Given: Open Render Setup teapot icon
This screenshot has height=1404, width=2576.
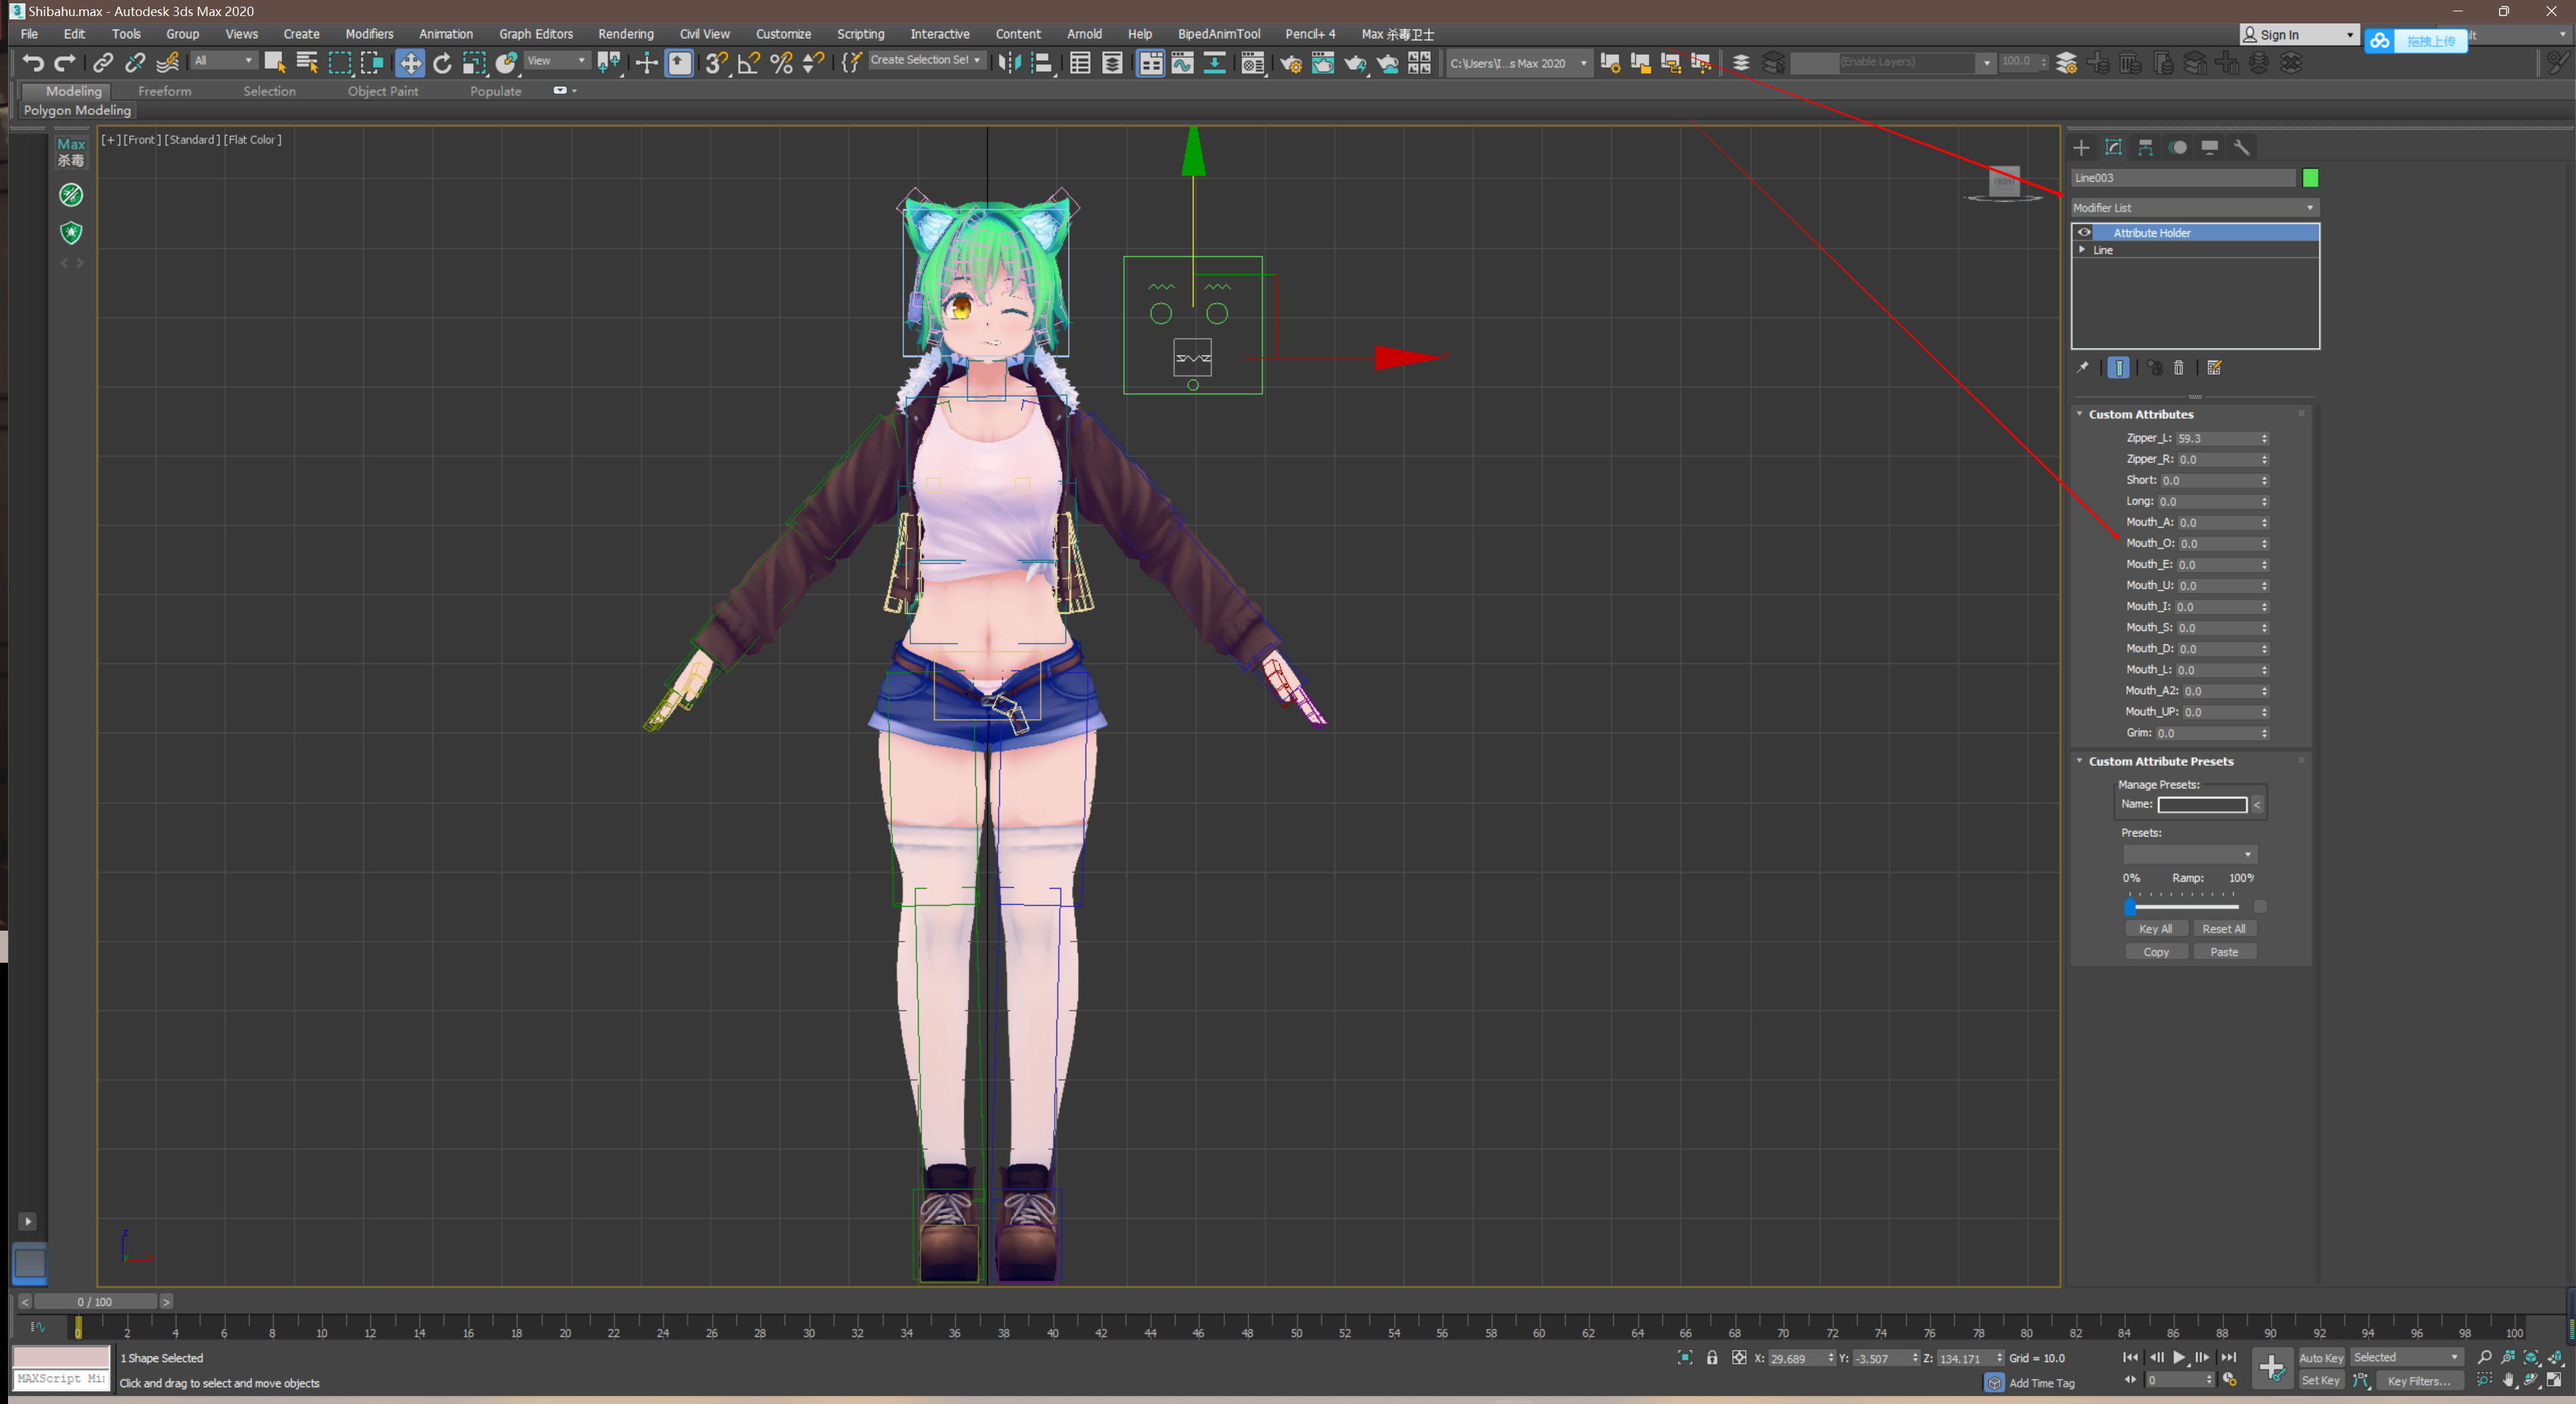Looking at the screenshot, I should [1290, 63].
